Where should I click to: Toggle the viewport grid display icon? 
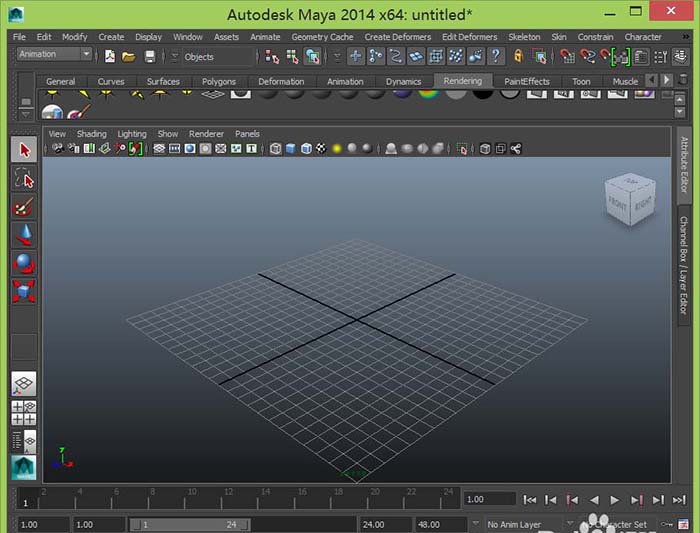click(x=159, y=149)
